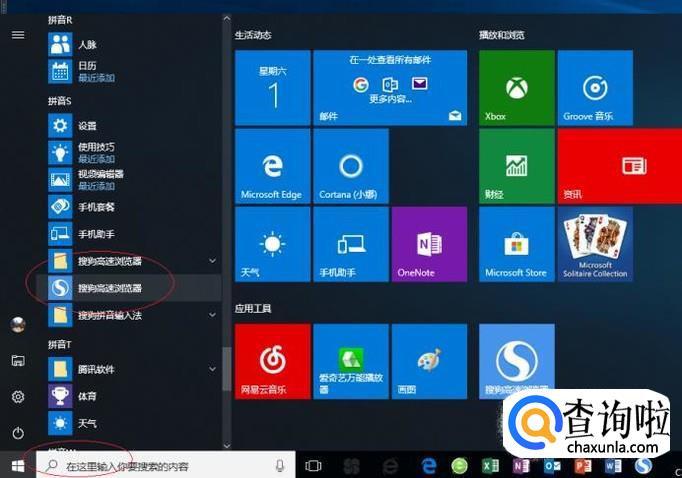
Task: Select the 播放和浏览 group title
Action: click(501, 35)
